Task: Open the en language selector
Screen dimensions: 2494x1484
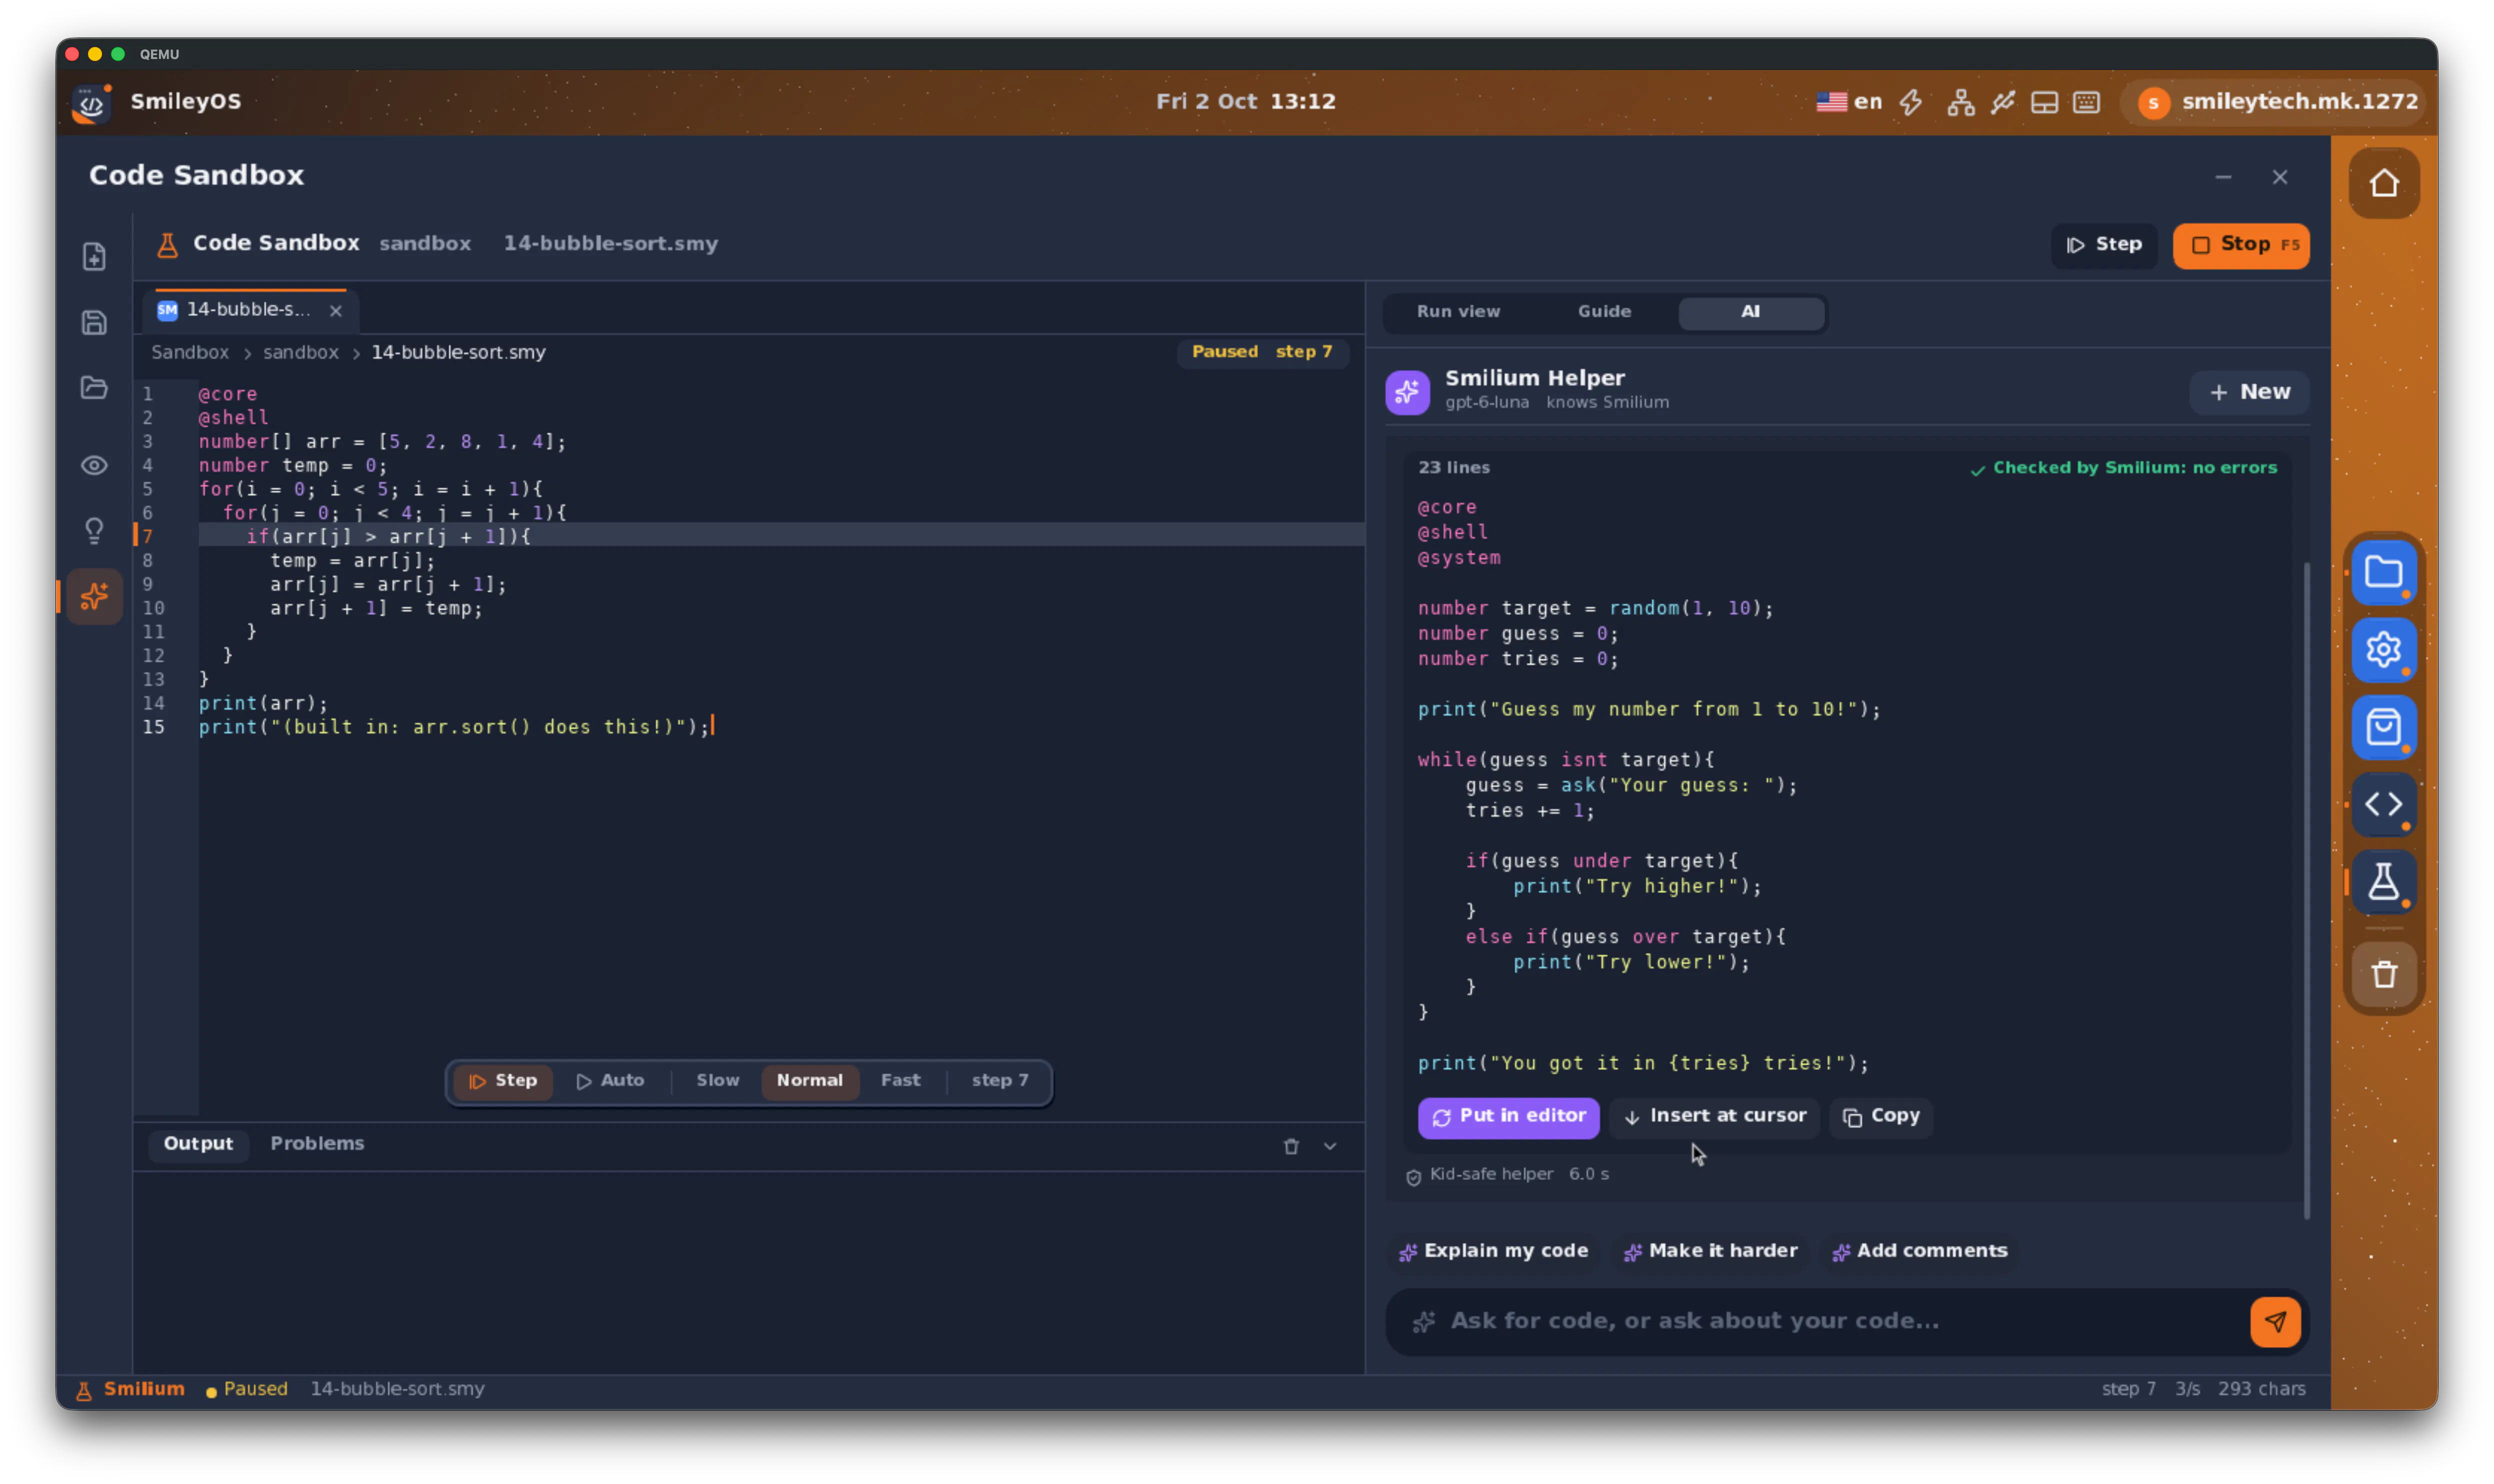Action: tap(1850, 102)
